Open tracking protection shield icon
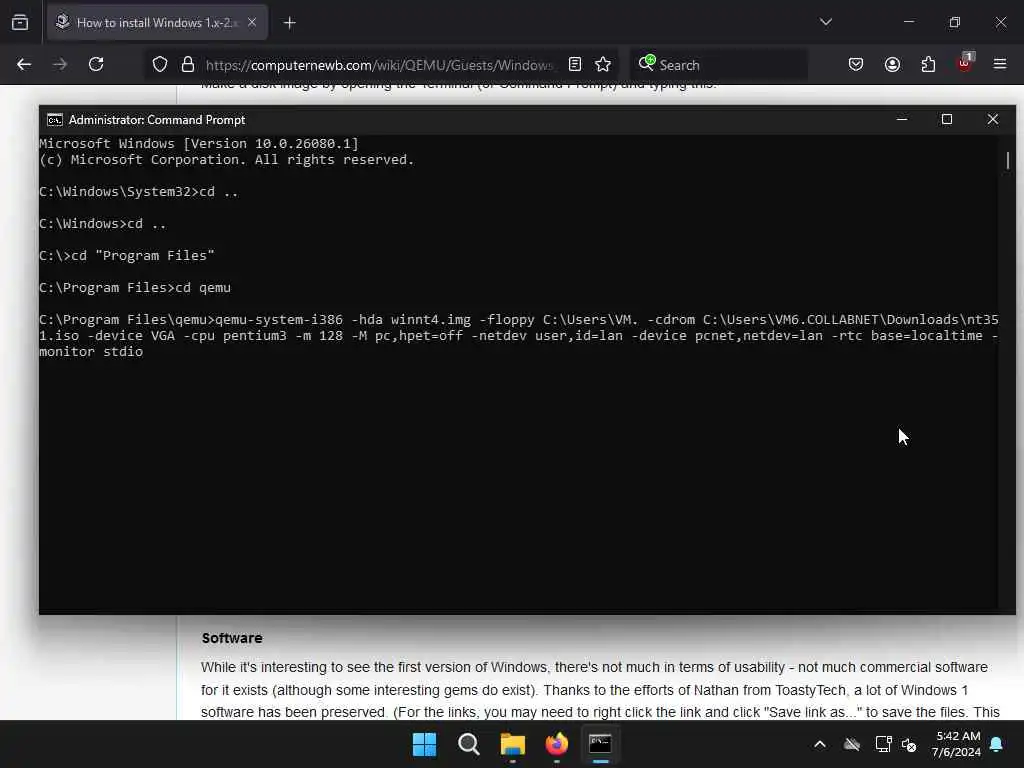Image resolution: width=1024 pixels, height=768 pixels. pos(160,65)
